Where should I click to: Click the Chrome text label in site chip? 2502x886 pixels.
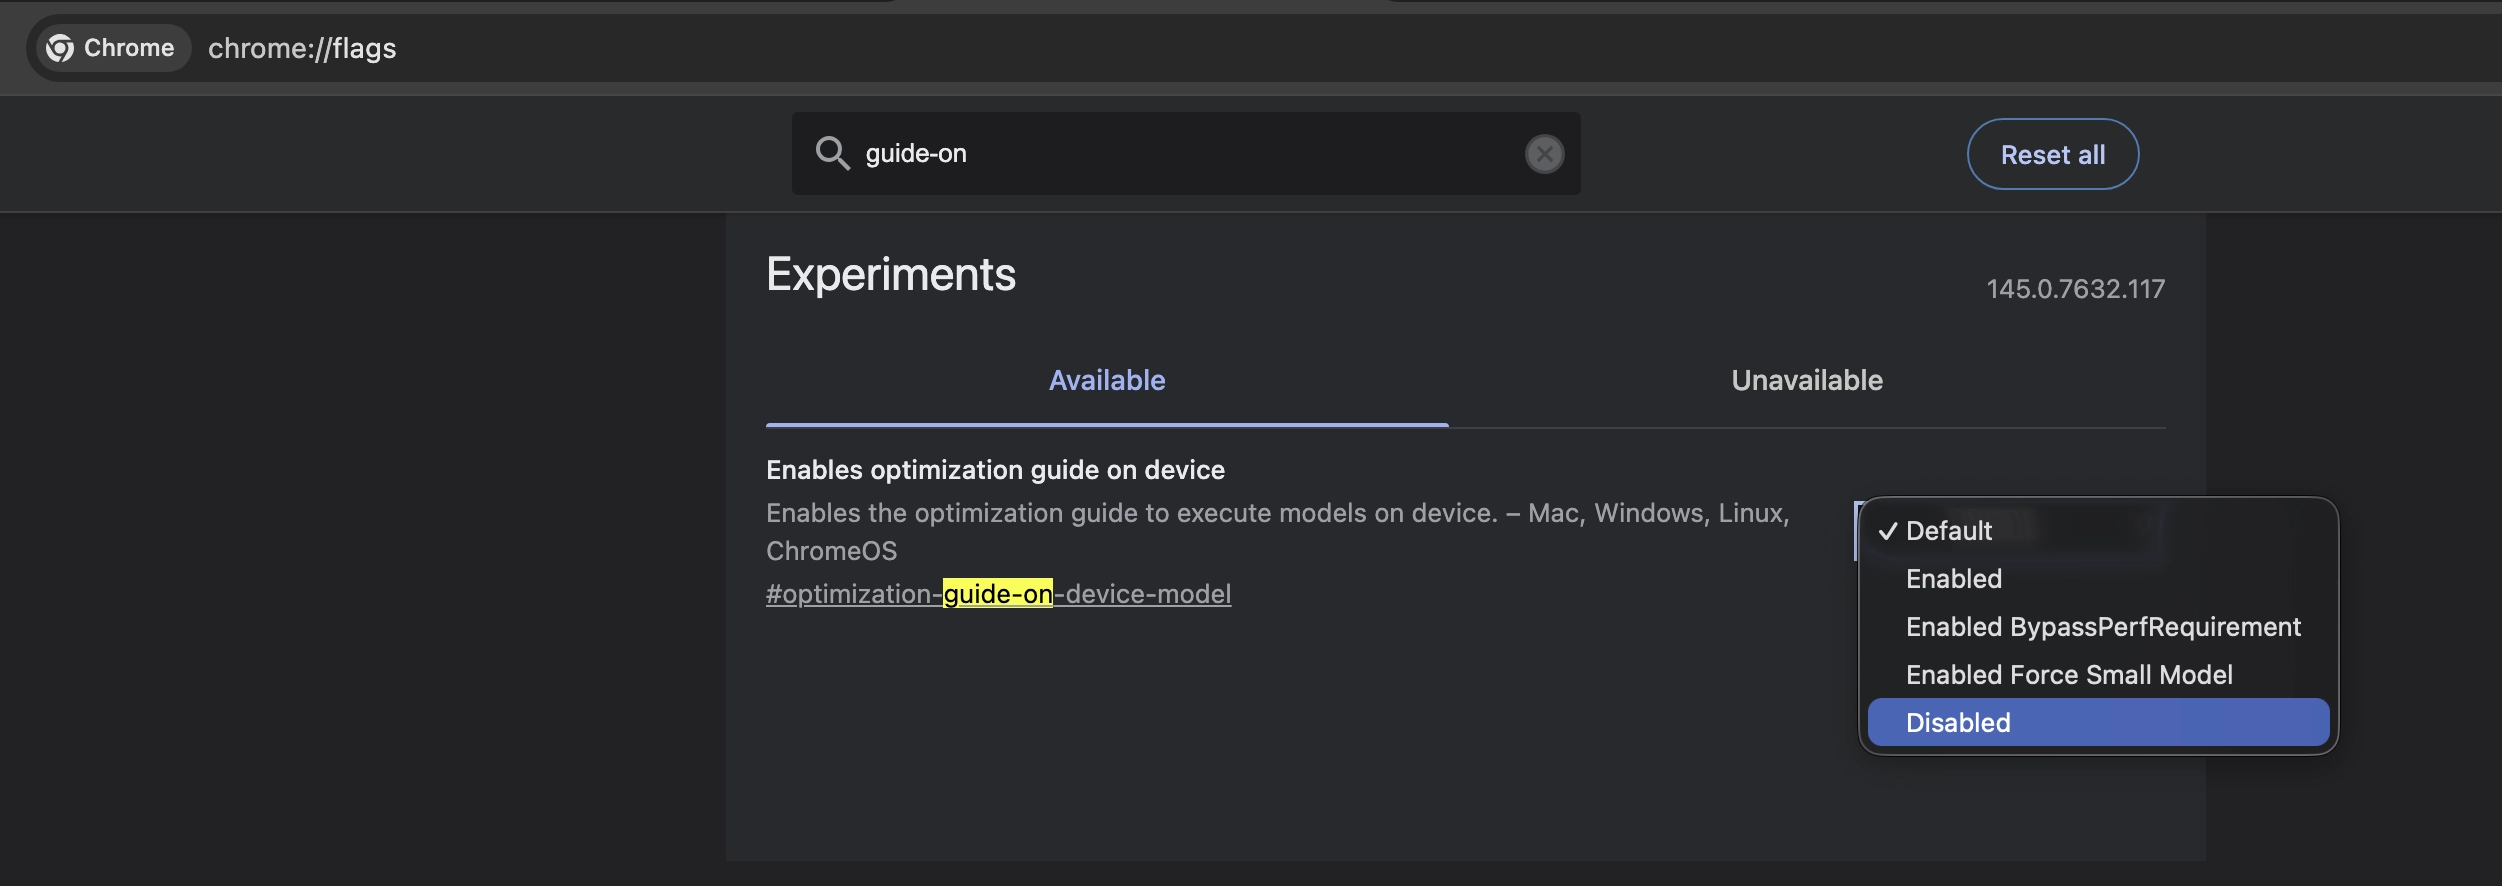(129, 48)
